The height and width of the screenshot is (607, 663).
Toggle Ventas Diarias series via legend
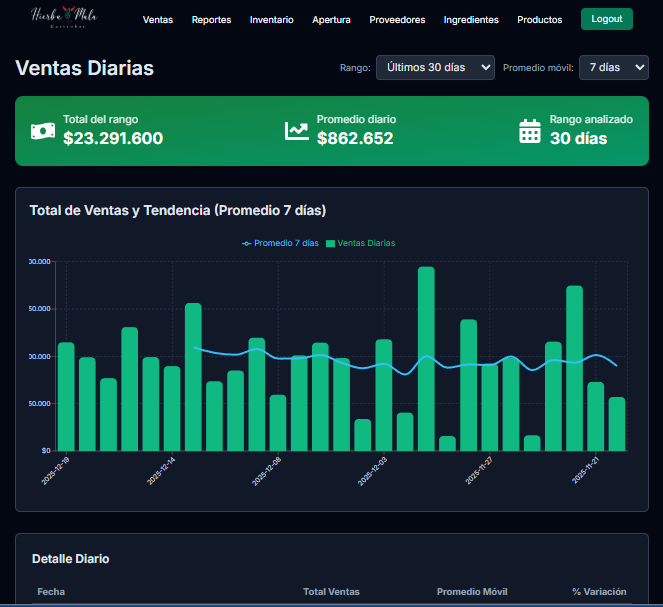(361, 243)
